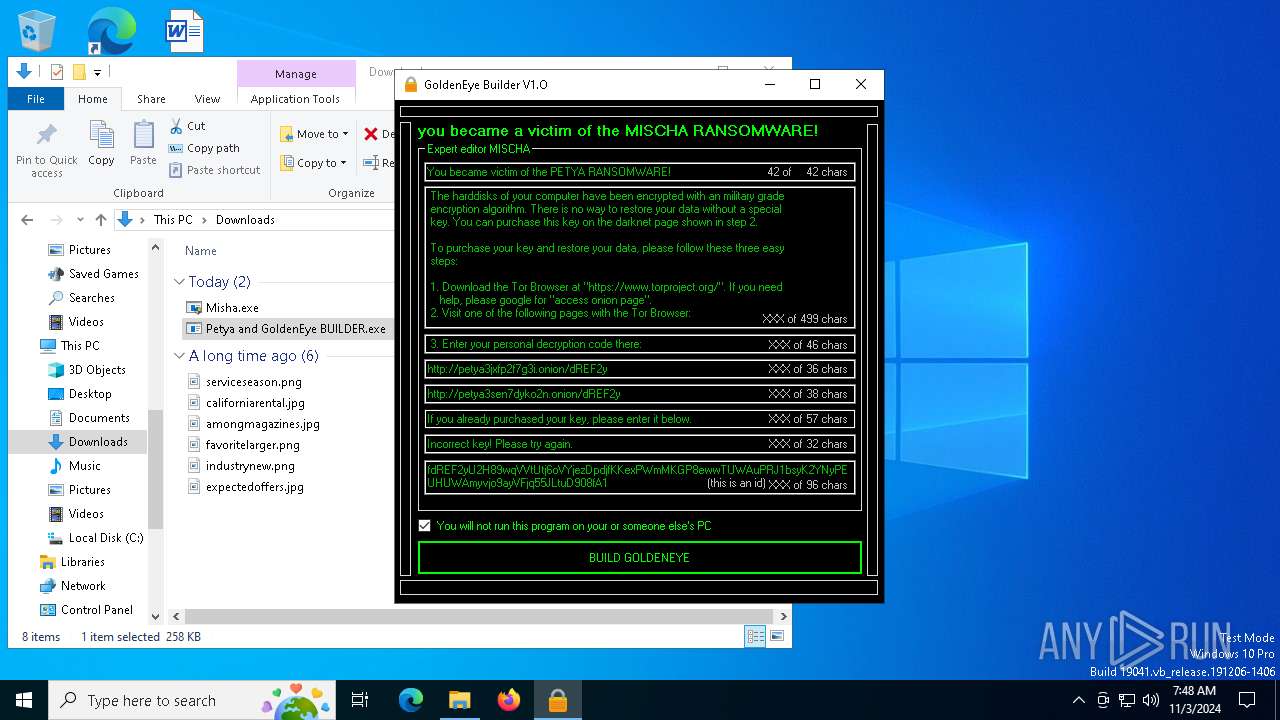Click the Paste icon in Clipboard group
Viewport: 1280px width, 720px height.
click(144, 143)
